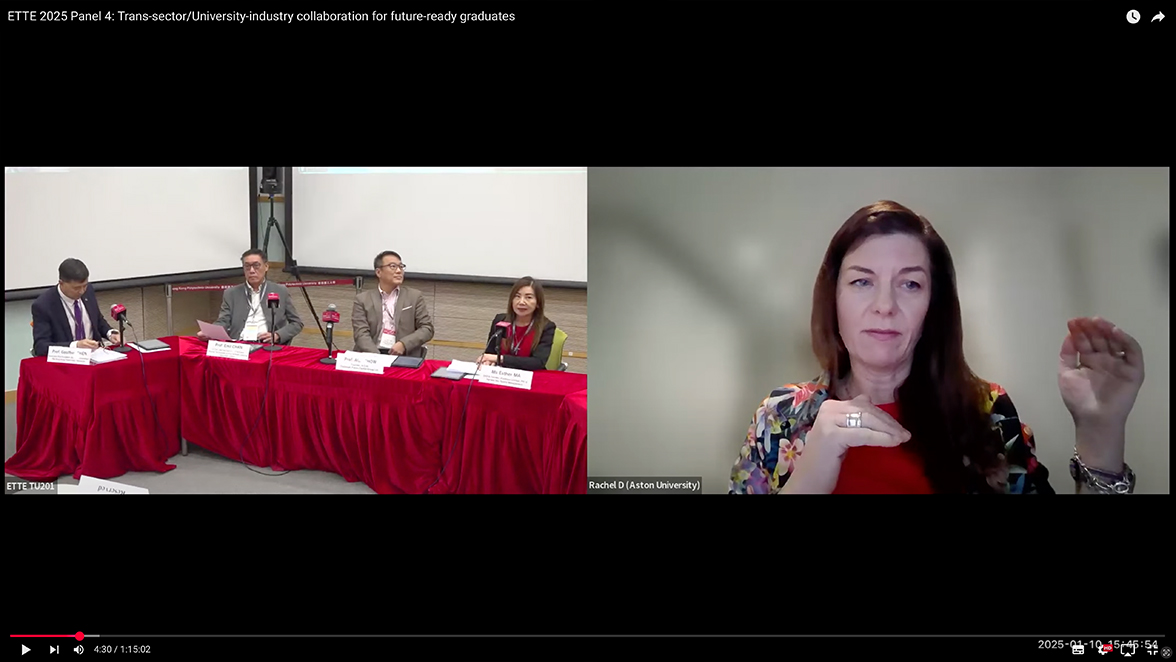Open the ETTE 2025 Panel 4 title link
The width and height of the screenshot is (1176, 662).
260,16
